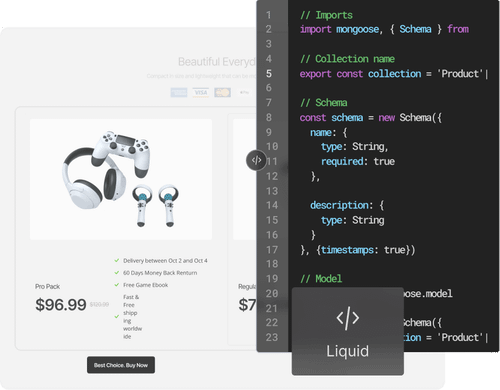Click the Pro Pack label

tap(47, 286)
